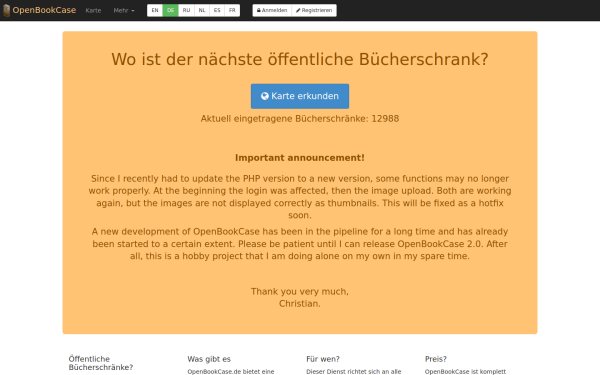Switch language to EN
Screen dimensions: 600x375
[x=155, y=10]
